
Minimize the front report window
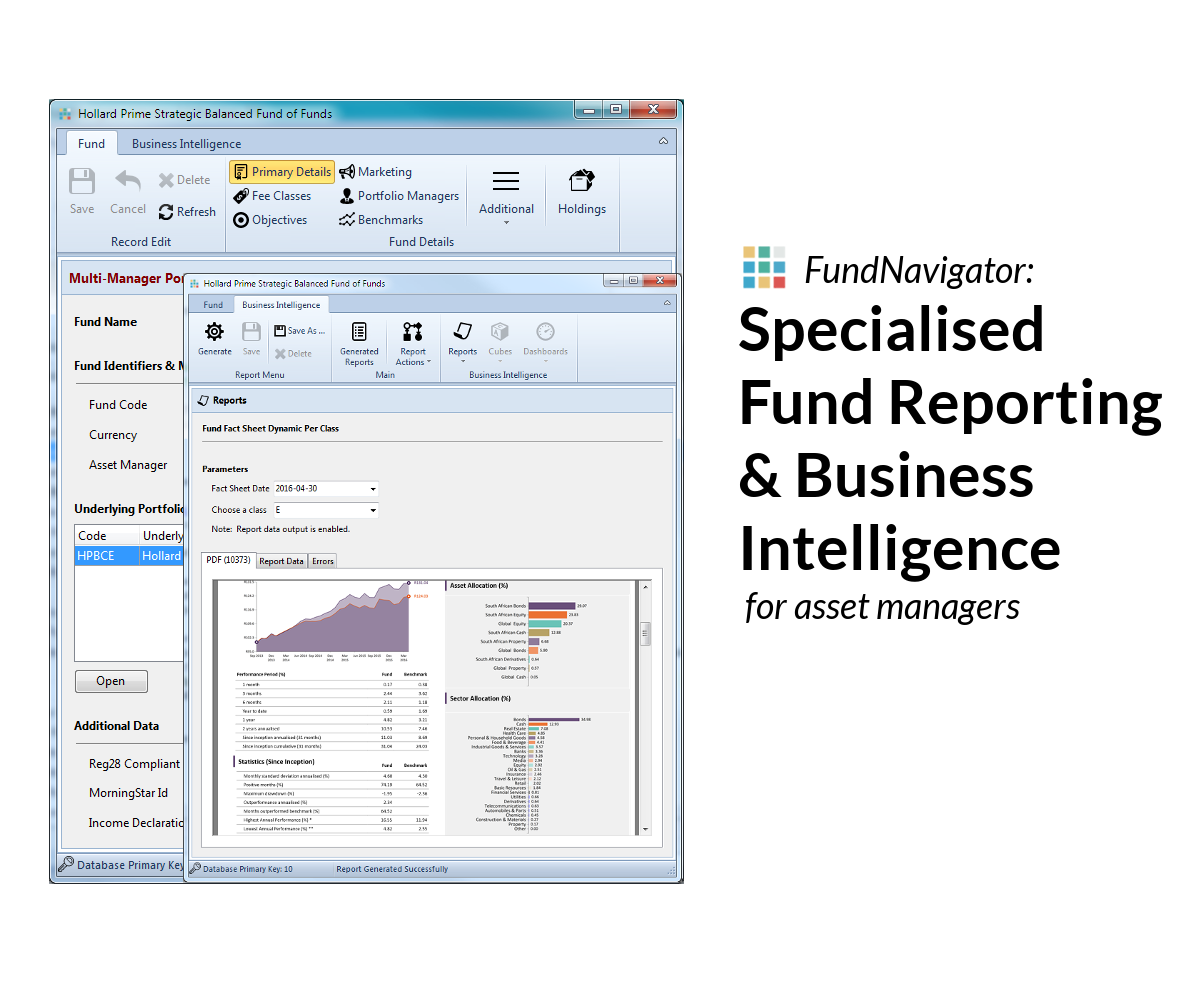point(613,281)
